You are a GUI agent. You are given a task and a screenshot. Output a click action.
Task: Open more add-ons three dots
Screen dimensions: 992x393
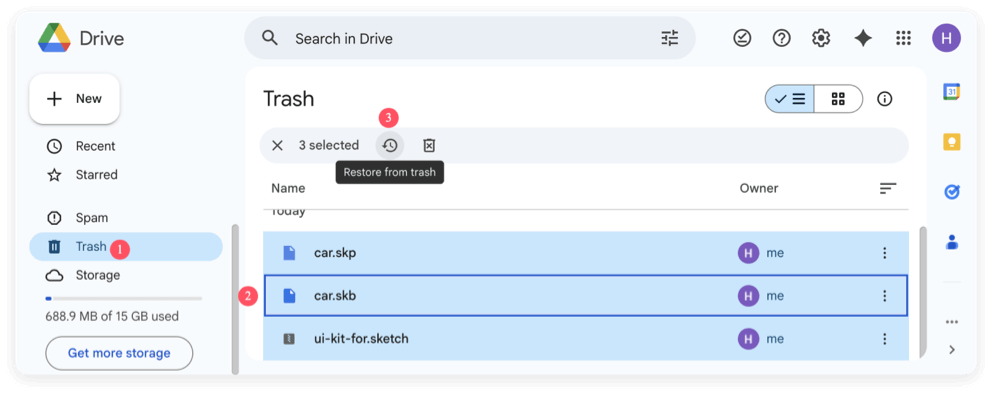(952, 321)
